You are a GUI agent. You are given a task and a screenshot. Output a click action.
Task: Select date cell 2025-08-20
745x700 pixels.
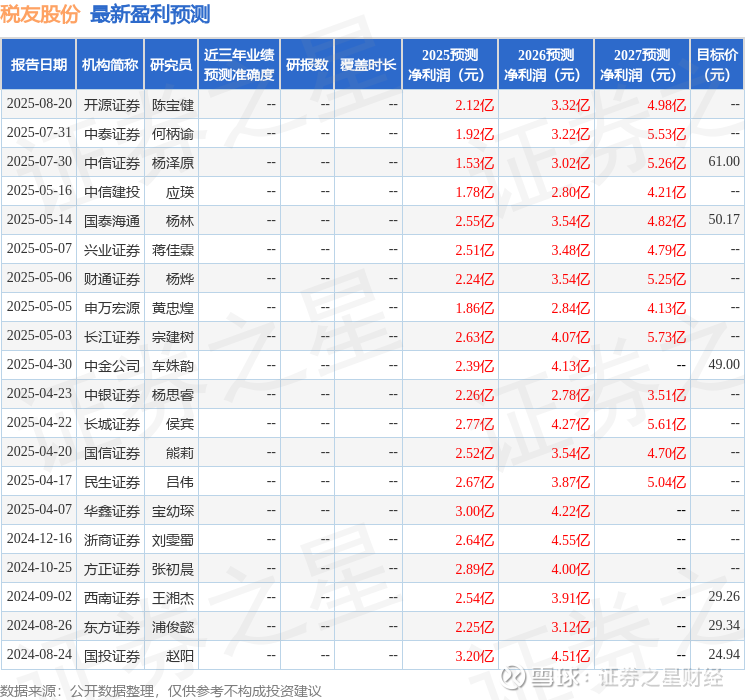[x=39, y=104]
